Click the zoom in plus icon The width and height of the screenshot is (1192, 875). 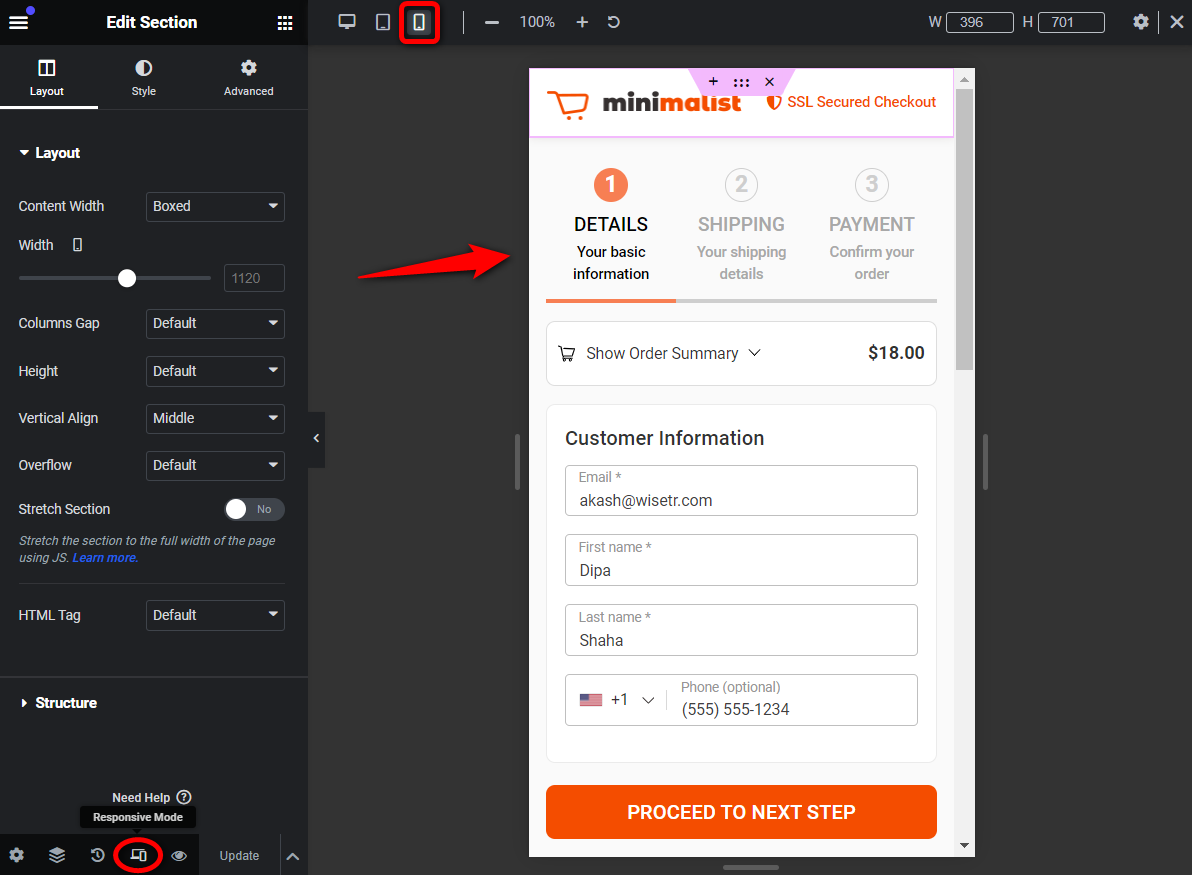tap(582, 22)
